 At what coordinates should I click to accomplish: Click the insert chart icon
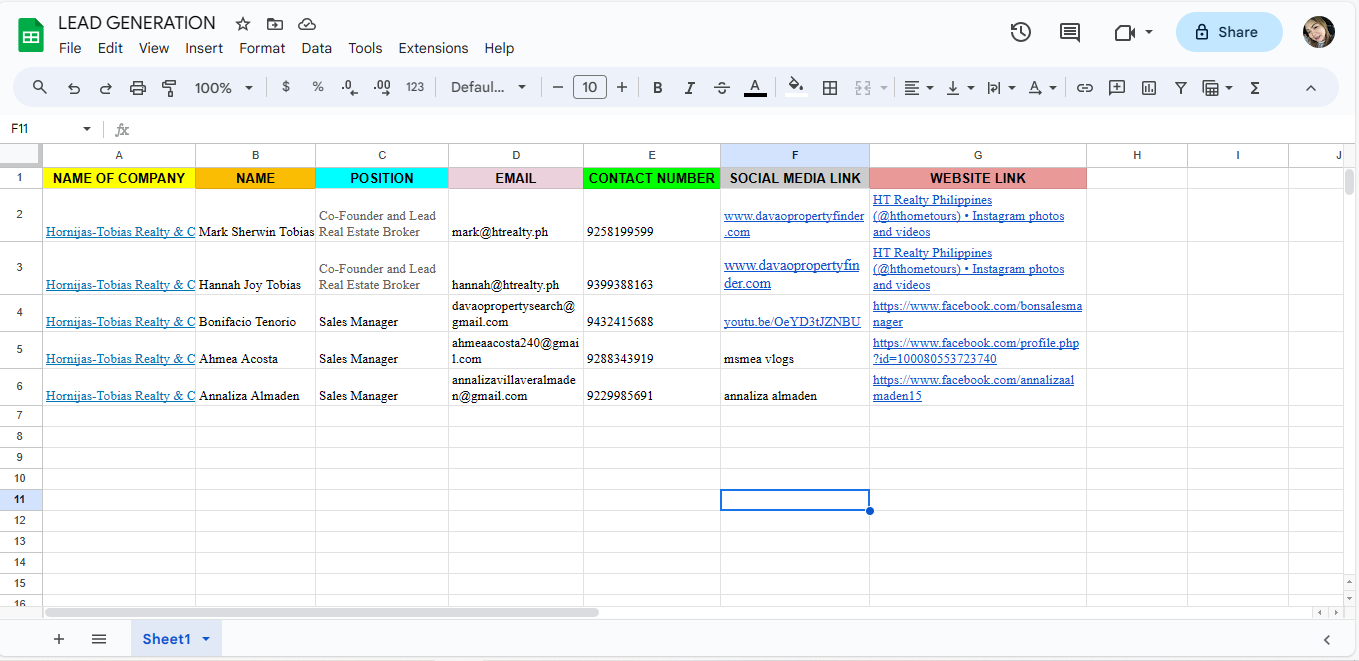[x=1149, y=88]
